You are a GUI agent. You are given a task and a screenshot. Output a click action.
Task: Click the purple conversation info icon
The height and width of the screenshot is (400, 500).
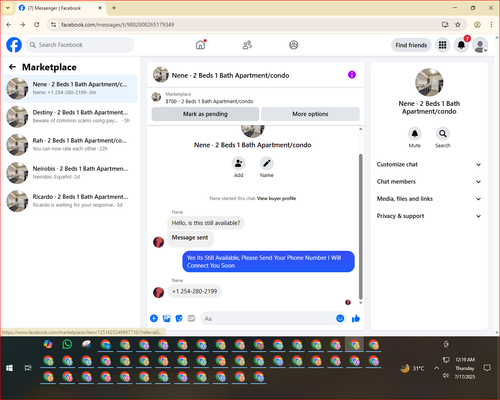click(x=352, y=75)
